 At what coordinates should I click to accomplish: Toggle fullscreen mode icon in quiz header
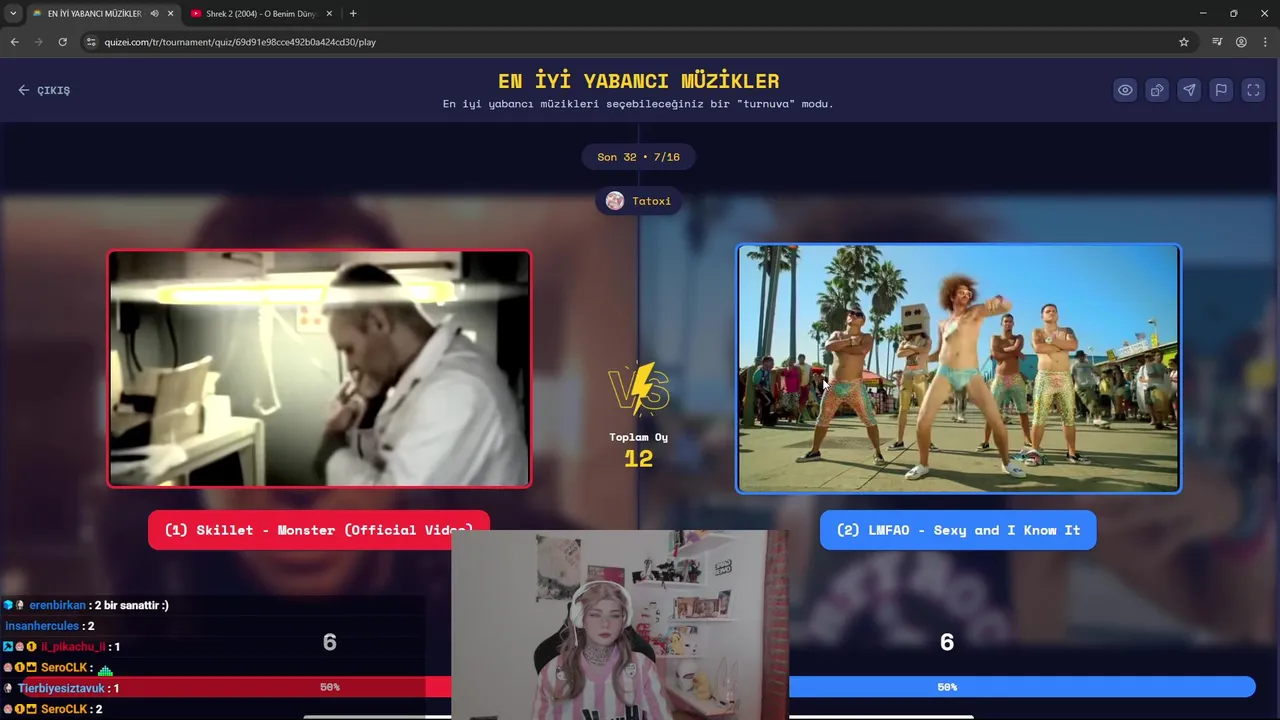pos(1253,90)
